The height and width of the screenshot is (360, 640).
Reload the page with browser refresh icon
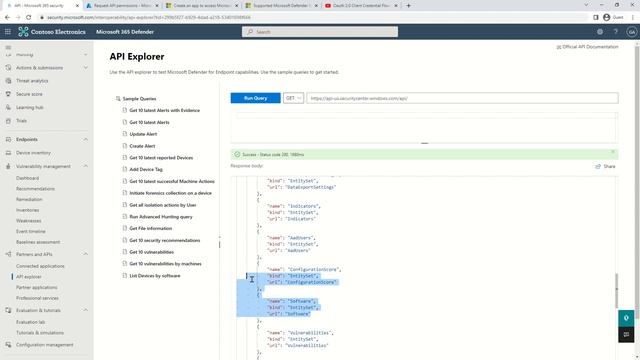point(28,17)
